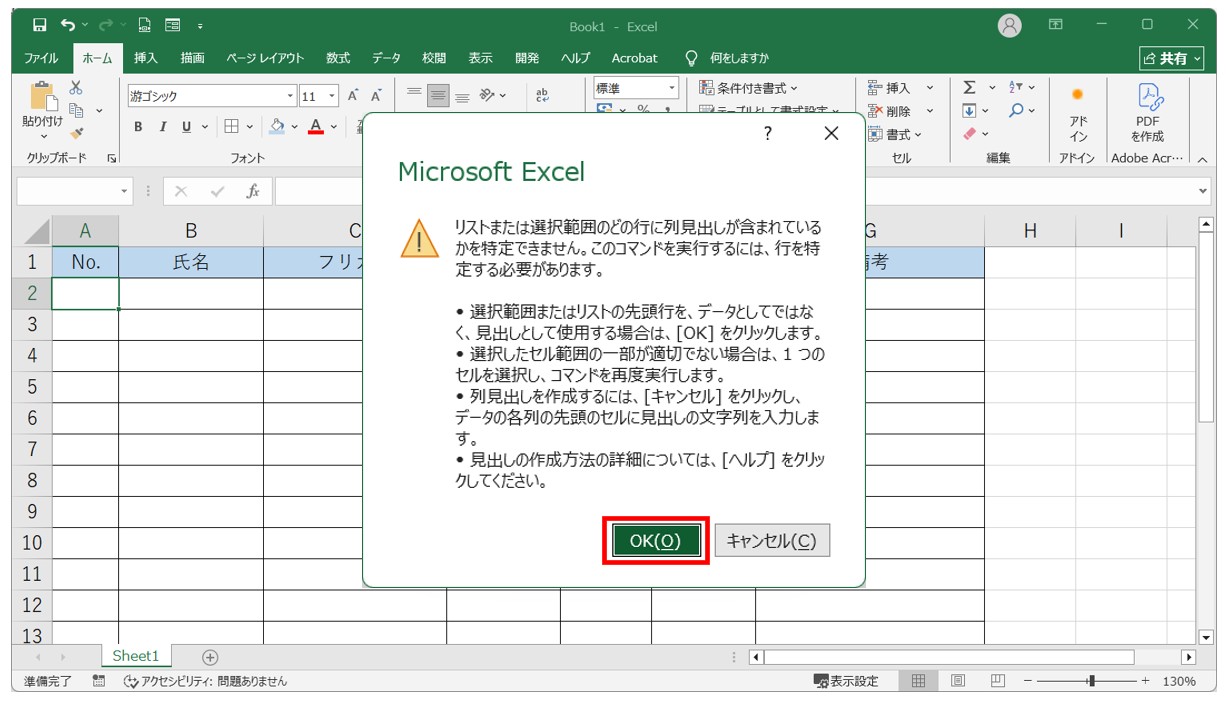Toggle italic formatting
This screenshot has height=702, width=1226.
point(163,126)
